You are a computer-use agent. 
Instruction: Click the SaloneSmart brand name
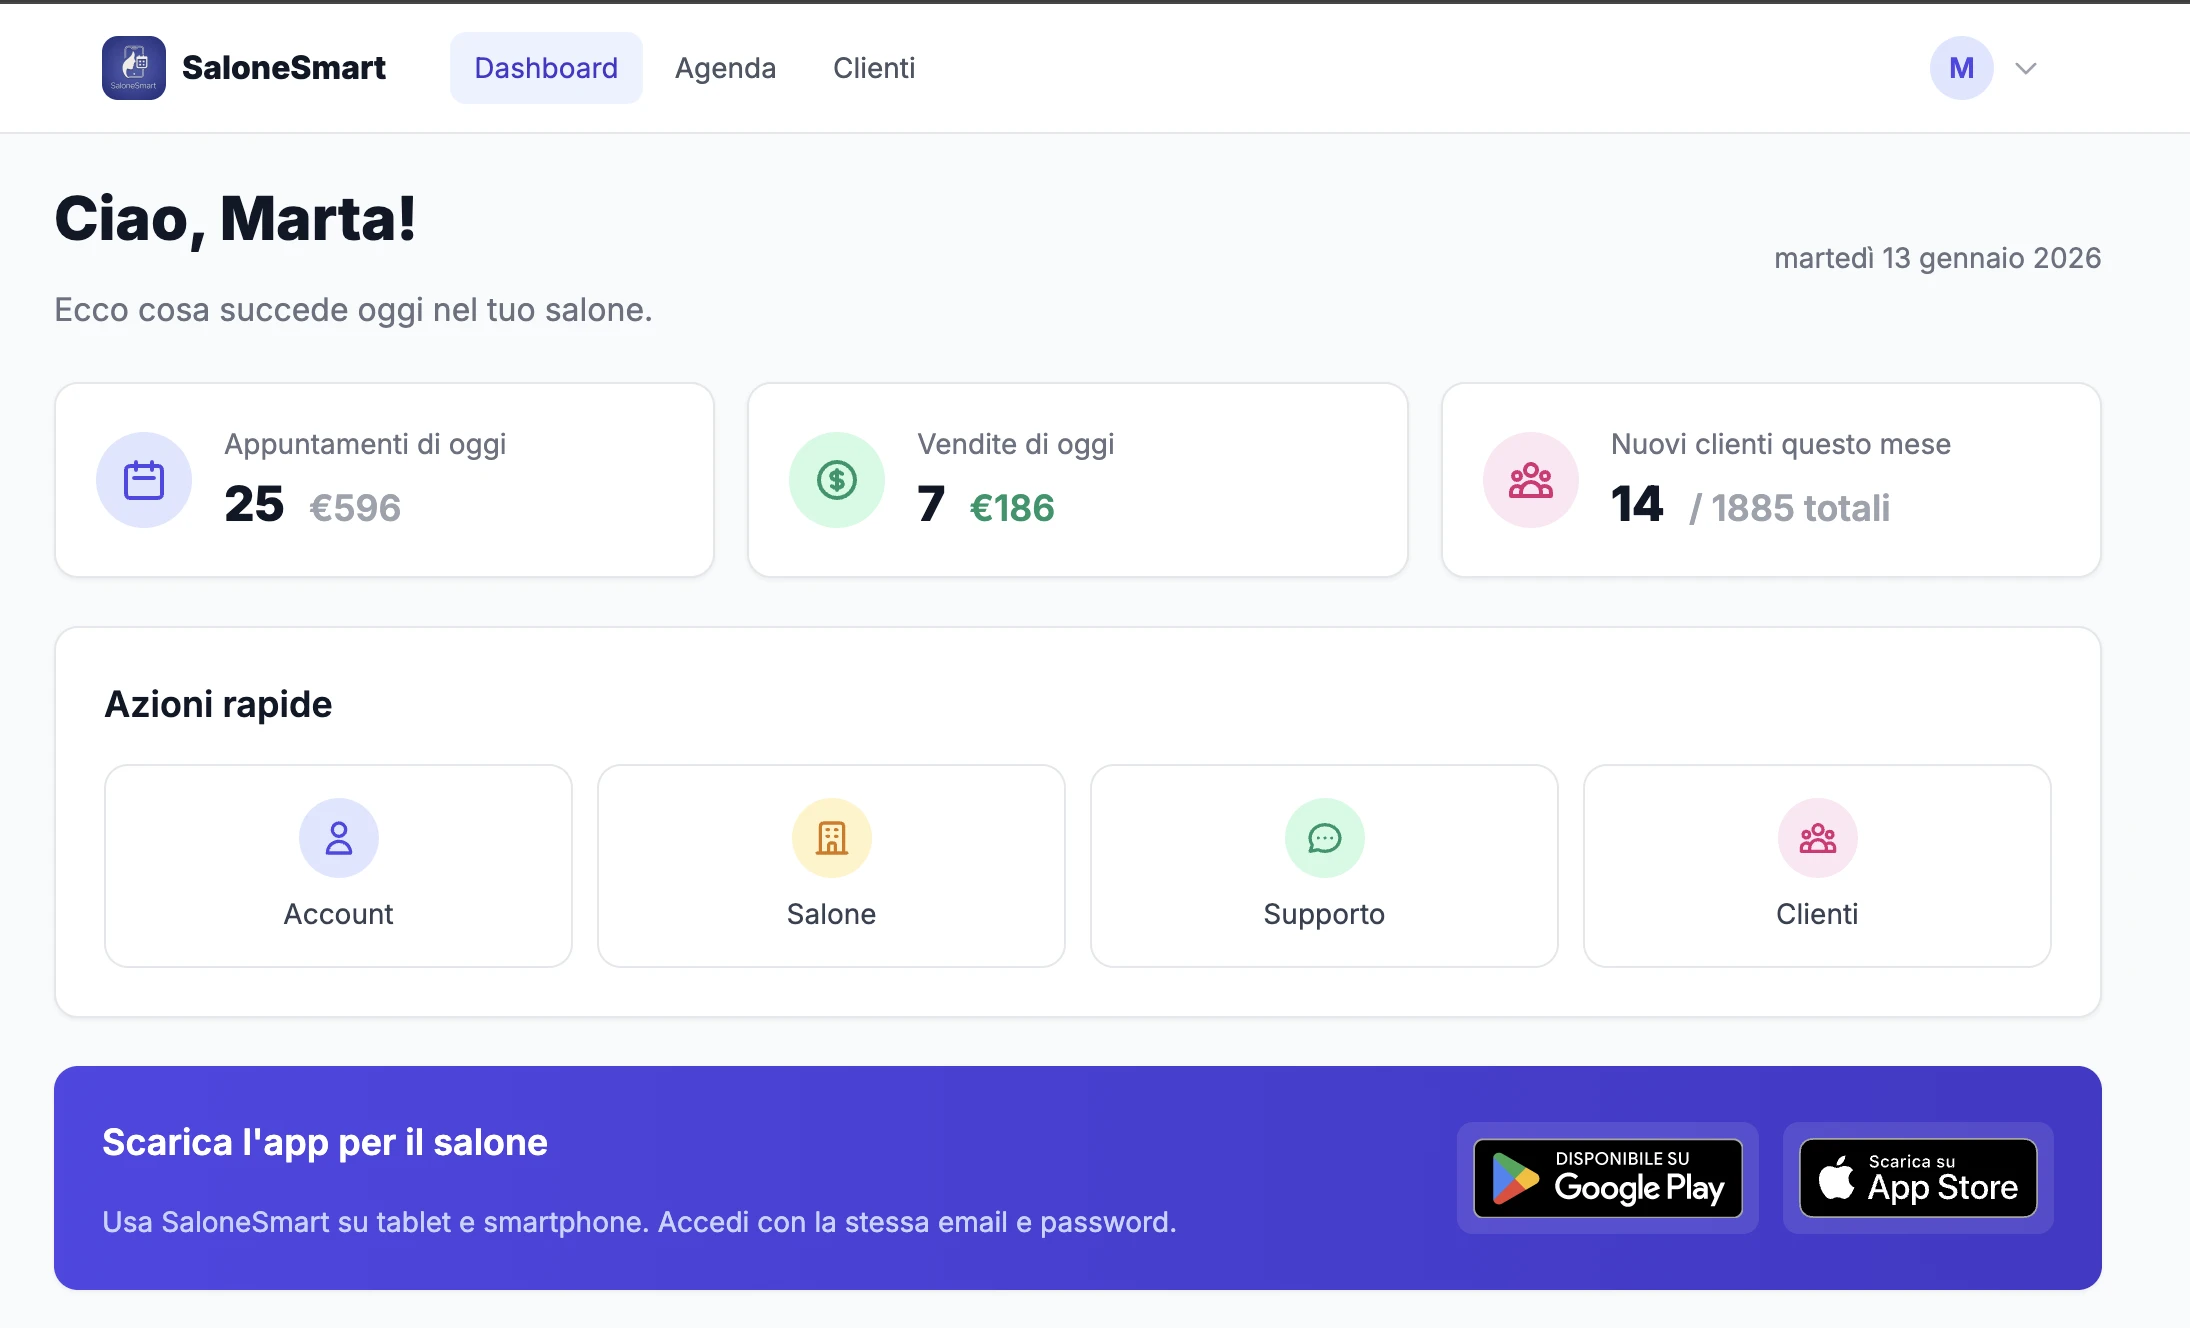click(284, 68)
